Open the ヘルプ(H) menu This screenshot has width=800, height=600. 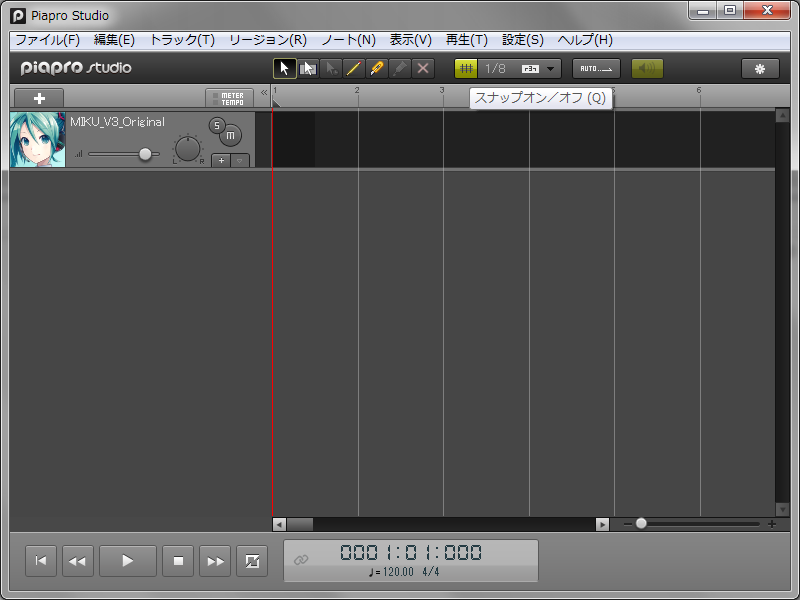pyautogui.click(x=585, y=40)
